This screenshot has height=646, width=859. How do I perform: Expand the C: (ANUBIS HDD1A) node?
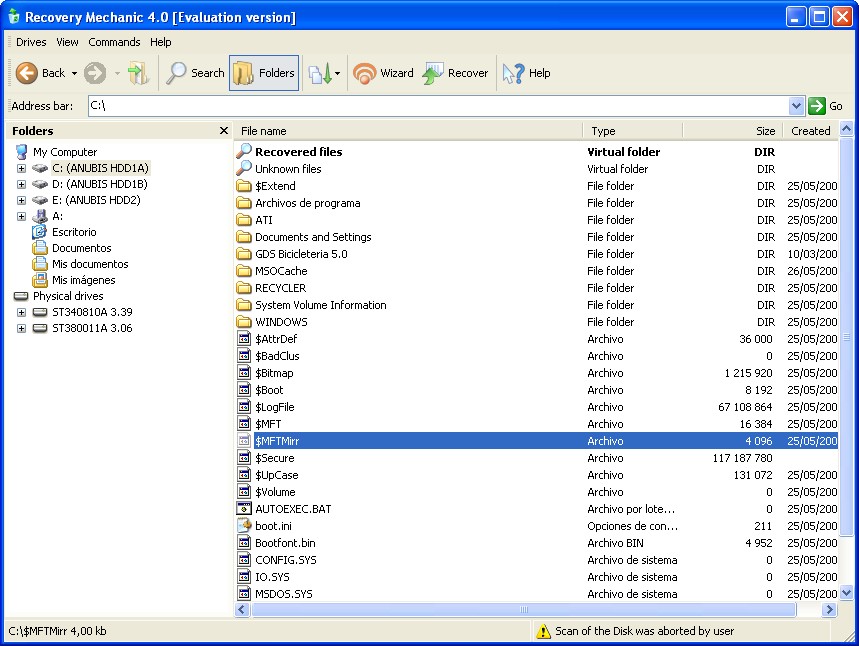tap(21, 168)
